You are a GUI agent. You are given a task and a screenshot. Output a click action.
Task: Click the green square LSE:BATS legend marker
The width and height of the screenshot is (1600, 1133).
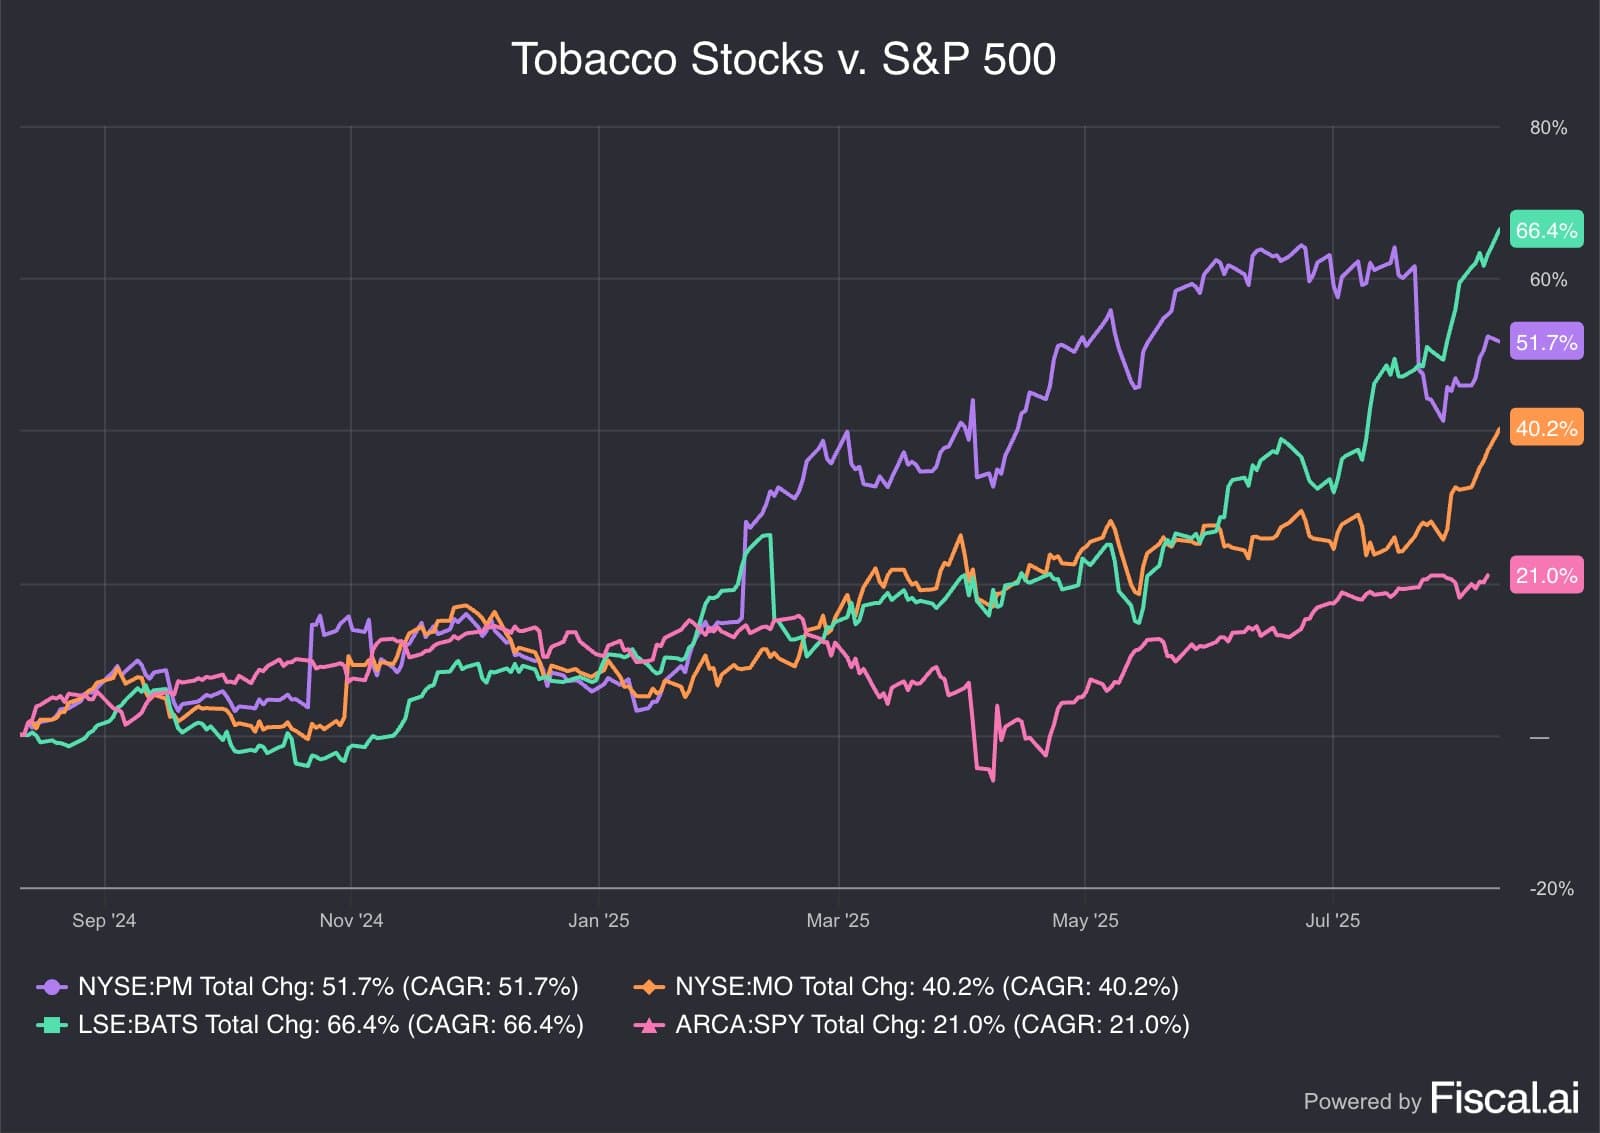tap(51, 1025)
